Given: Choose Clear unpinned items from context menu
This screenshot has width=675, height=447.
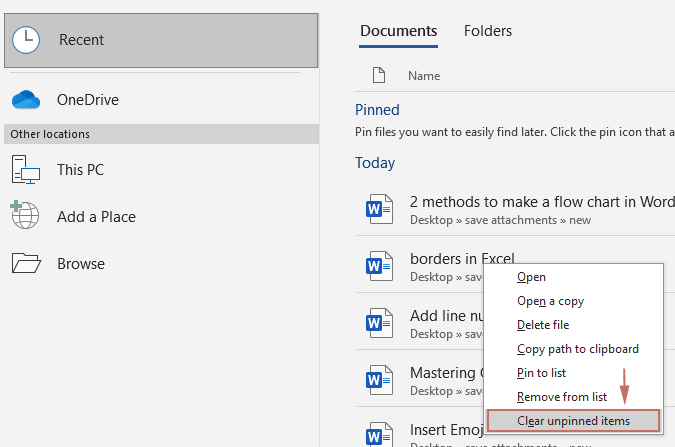Looking at the screenshot, I should [573, 421].
